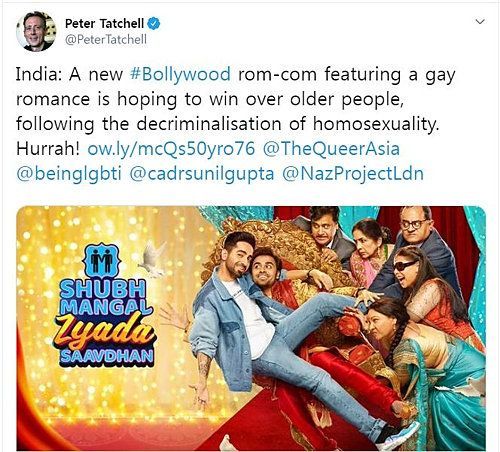
Task: Open the Peter Tatchell display name
Action: coord(104,23)
